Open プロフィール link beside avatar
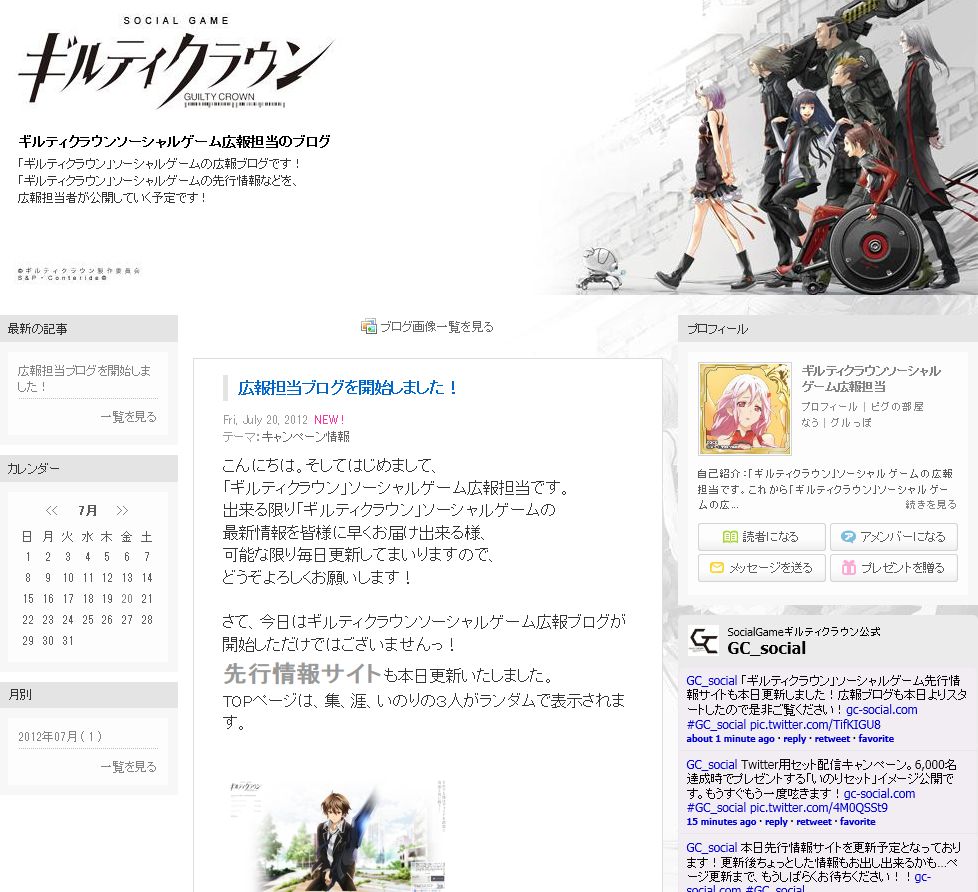Image resolution: width=978 pixels, height=892 pixels. click(x=830, y=407)
